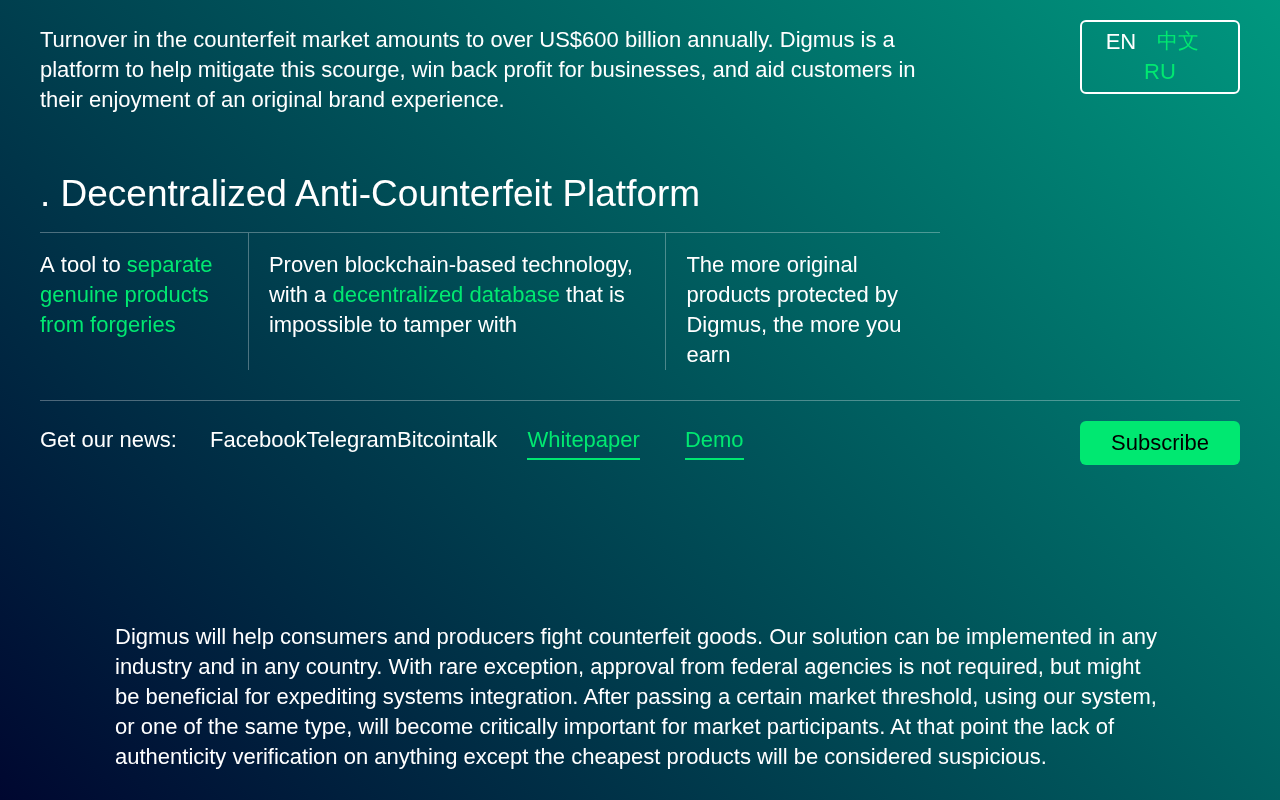Click the 'A tool to' text
The height and width of the screenshot is (800, 1280).
point(80,265)
